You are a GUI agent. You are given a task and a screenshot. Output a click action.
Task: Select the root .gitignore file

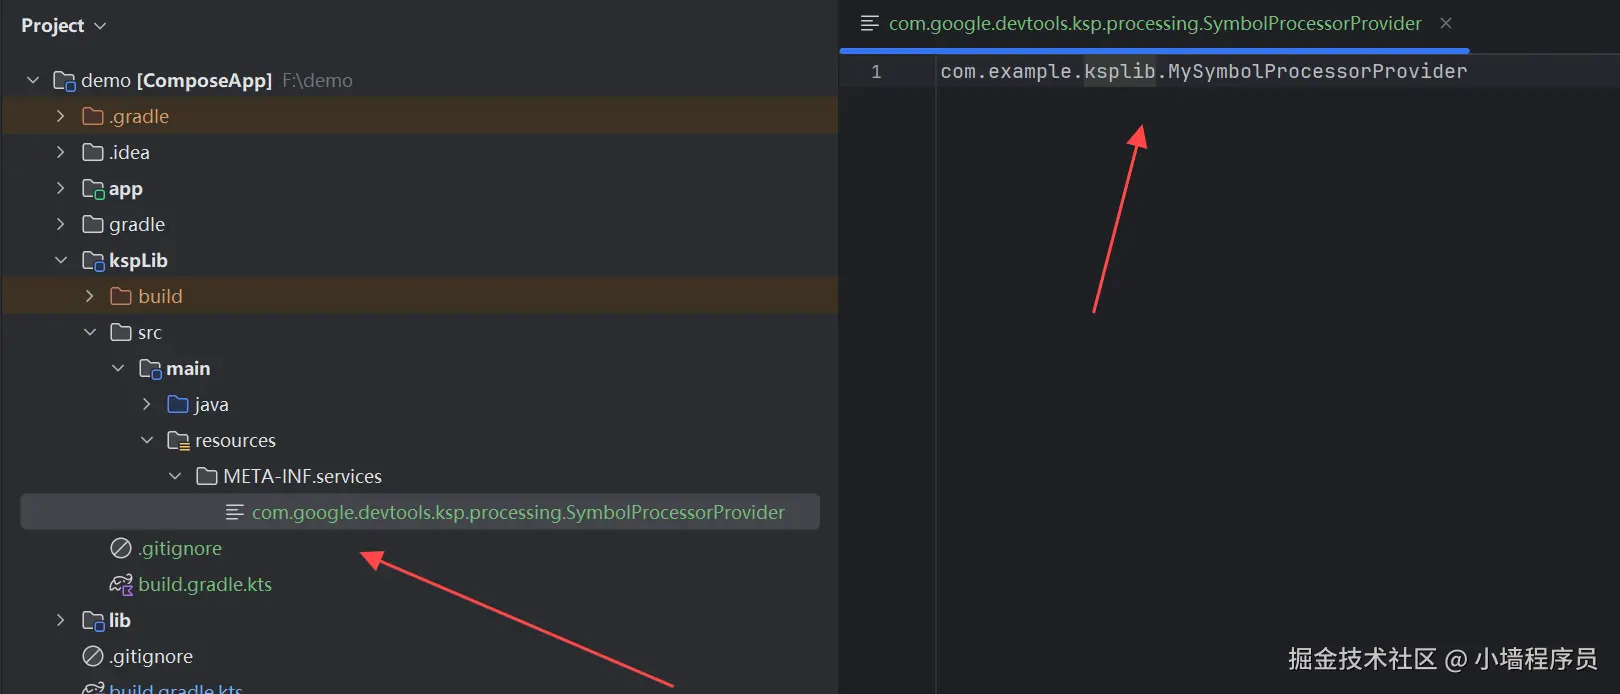pyautogui.click(x=151, y=657)
